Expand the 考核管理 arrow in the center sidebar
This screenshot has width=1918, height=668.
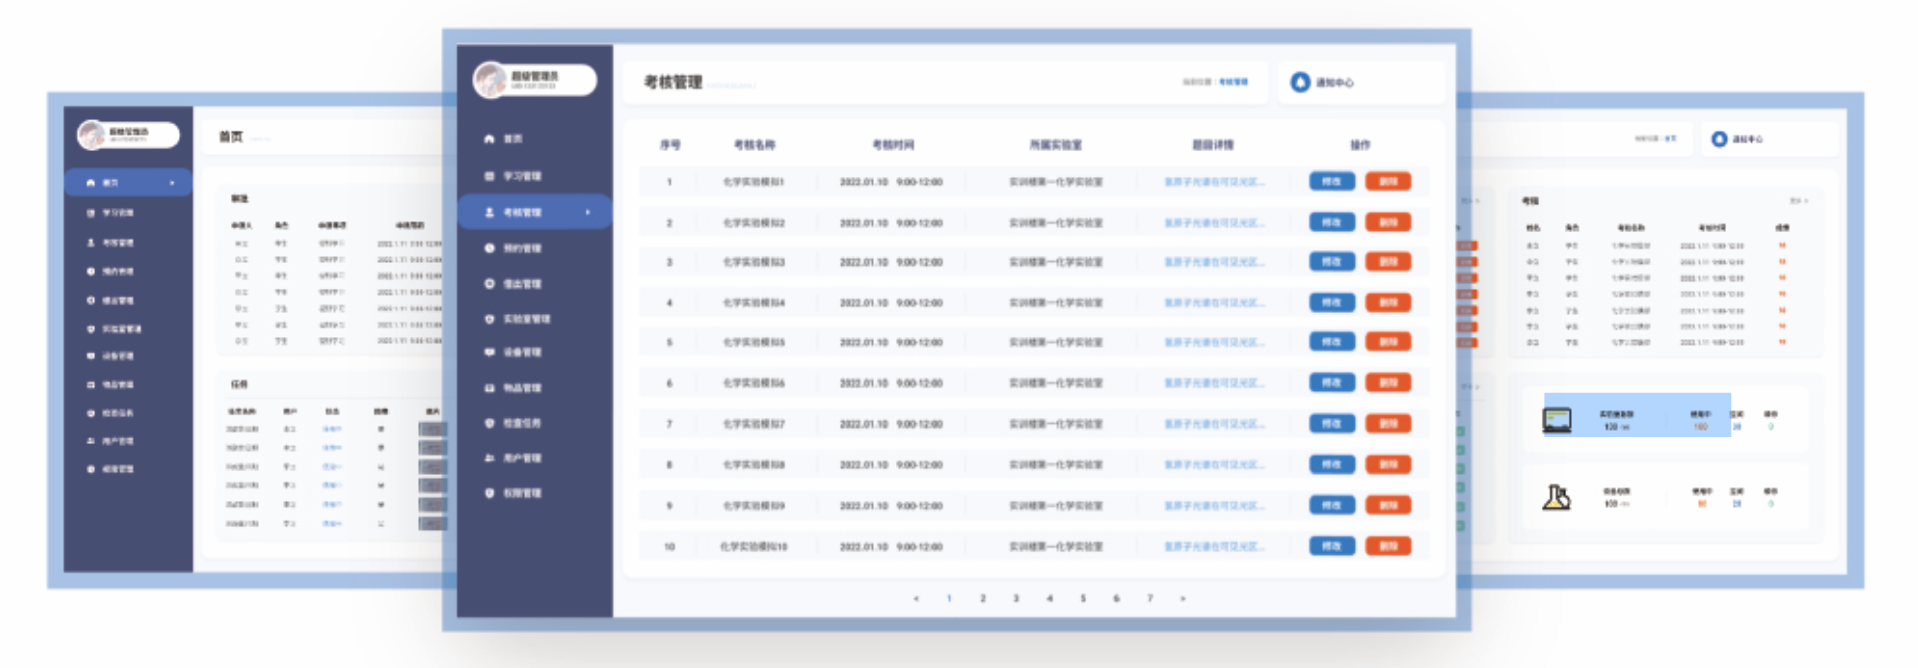coord(587,212)
